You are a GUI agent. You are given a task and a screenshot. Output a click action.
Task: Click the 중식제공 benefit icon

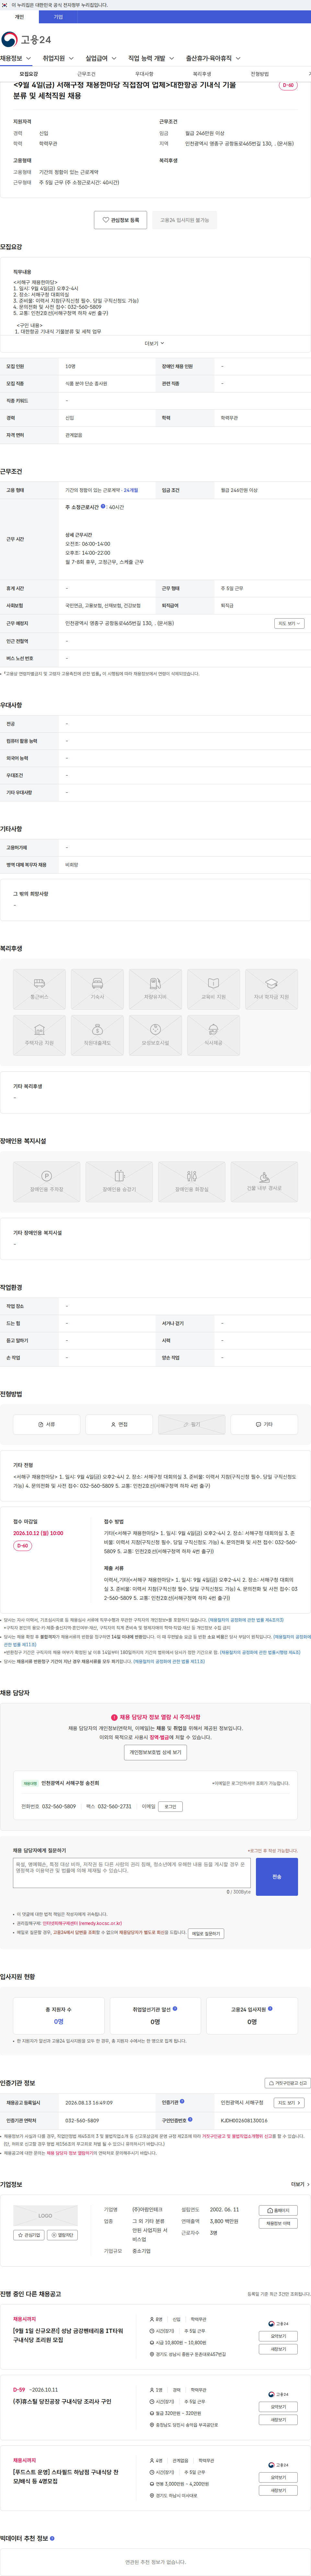tap(213, 1035)
